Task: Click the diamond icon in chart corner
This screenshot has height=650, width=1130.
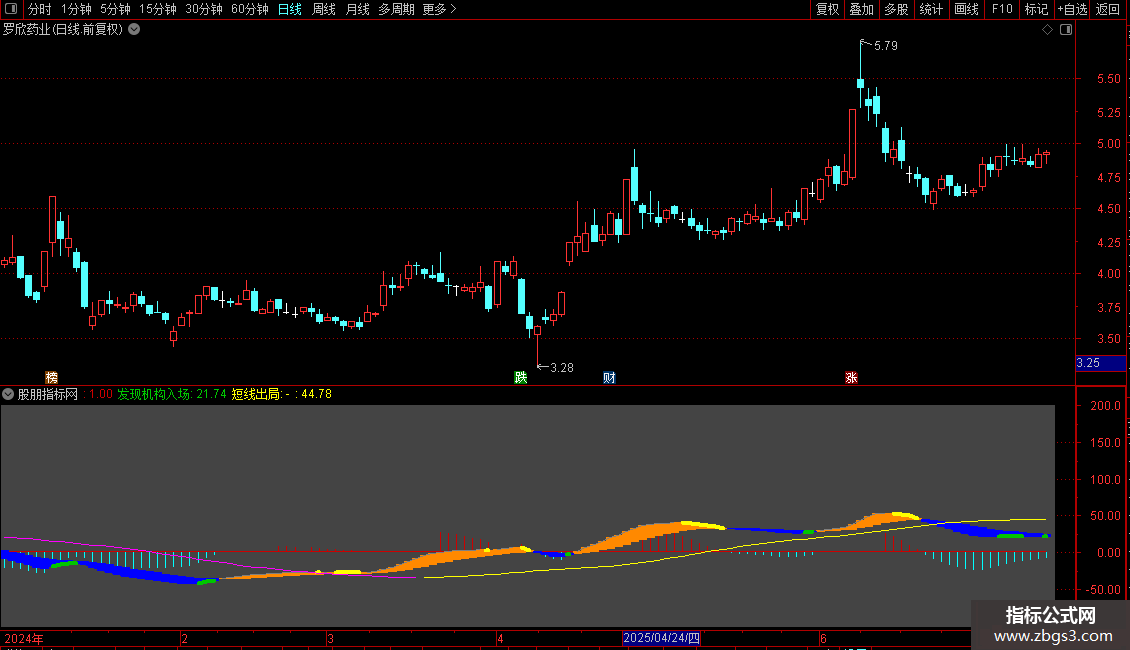Action: coord(1048,30)
